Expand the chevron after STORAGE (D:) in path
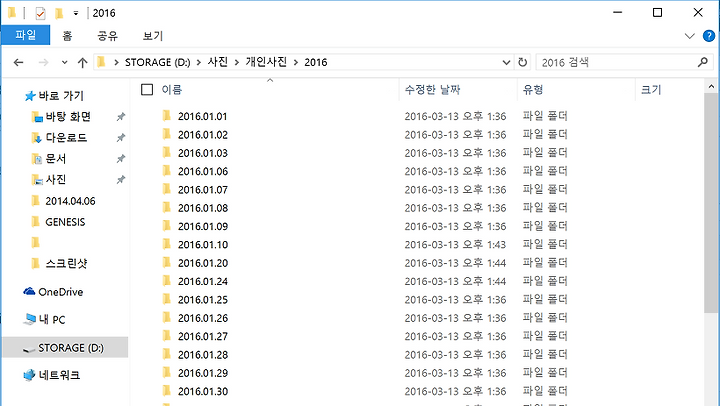720x406 pixels. coord(199,62)
